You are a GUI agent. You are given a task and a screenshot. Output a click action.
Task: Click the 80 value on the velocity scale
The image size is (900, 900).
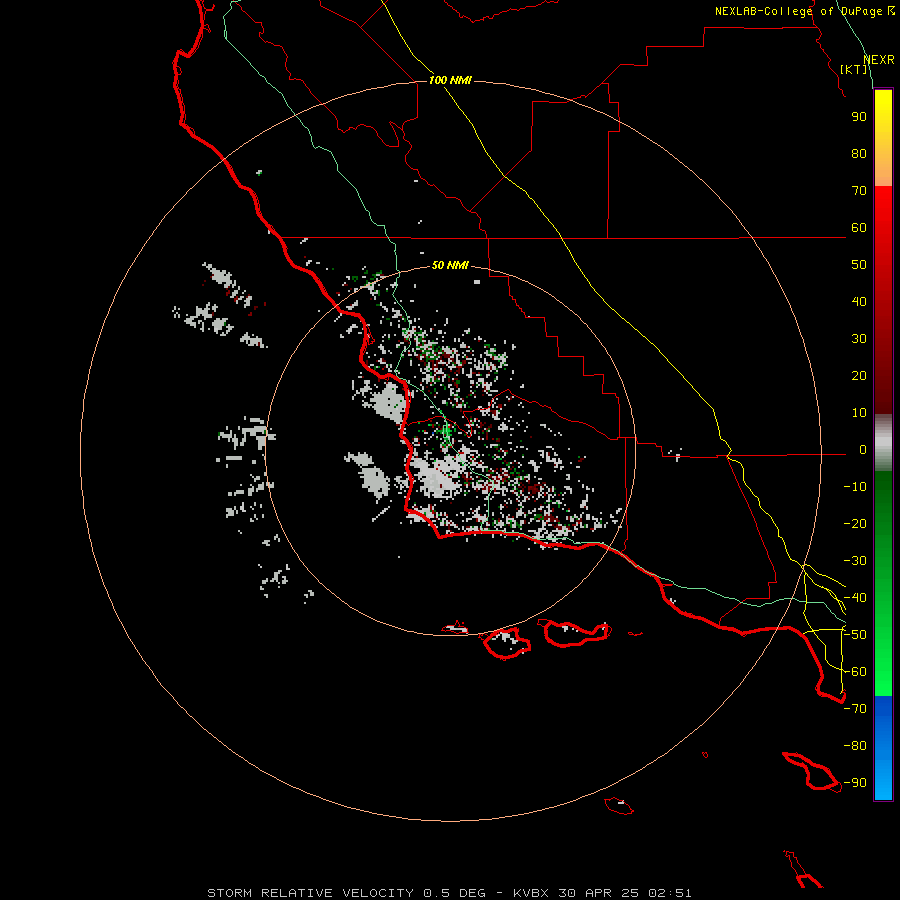click(x=859, y=154)
